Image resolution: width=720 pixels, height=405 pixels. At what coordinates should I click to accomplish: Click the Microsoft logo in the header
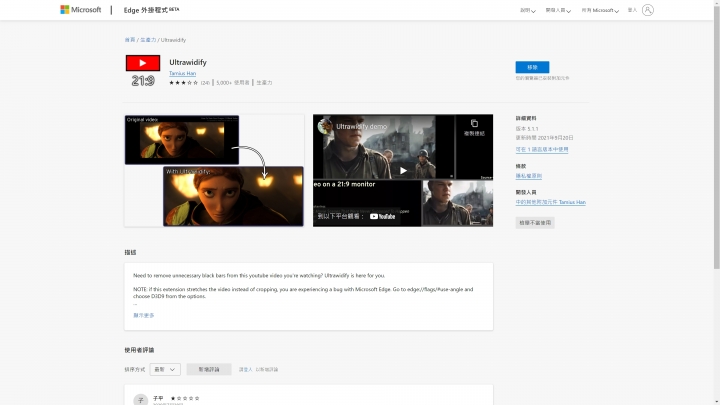[80, 10]
